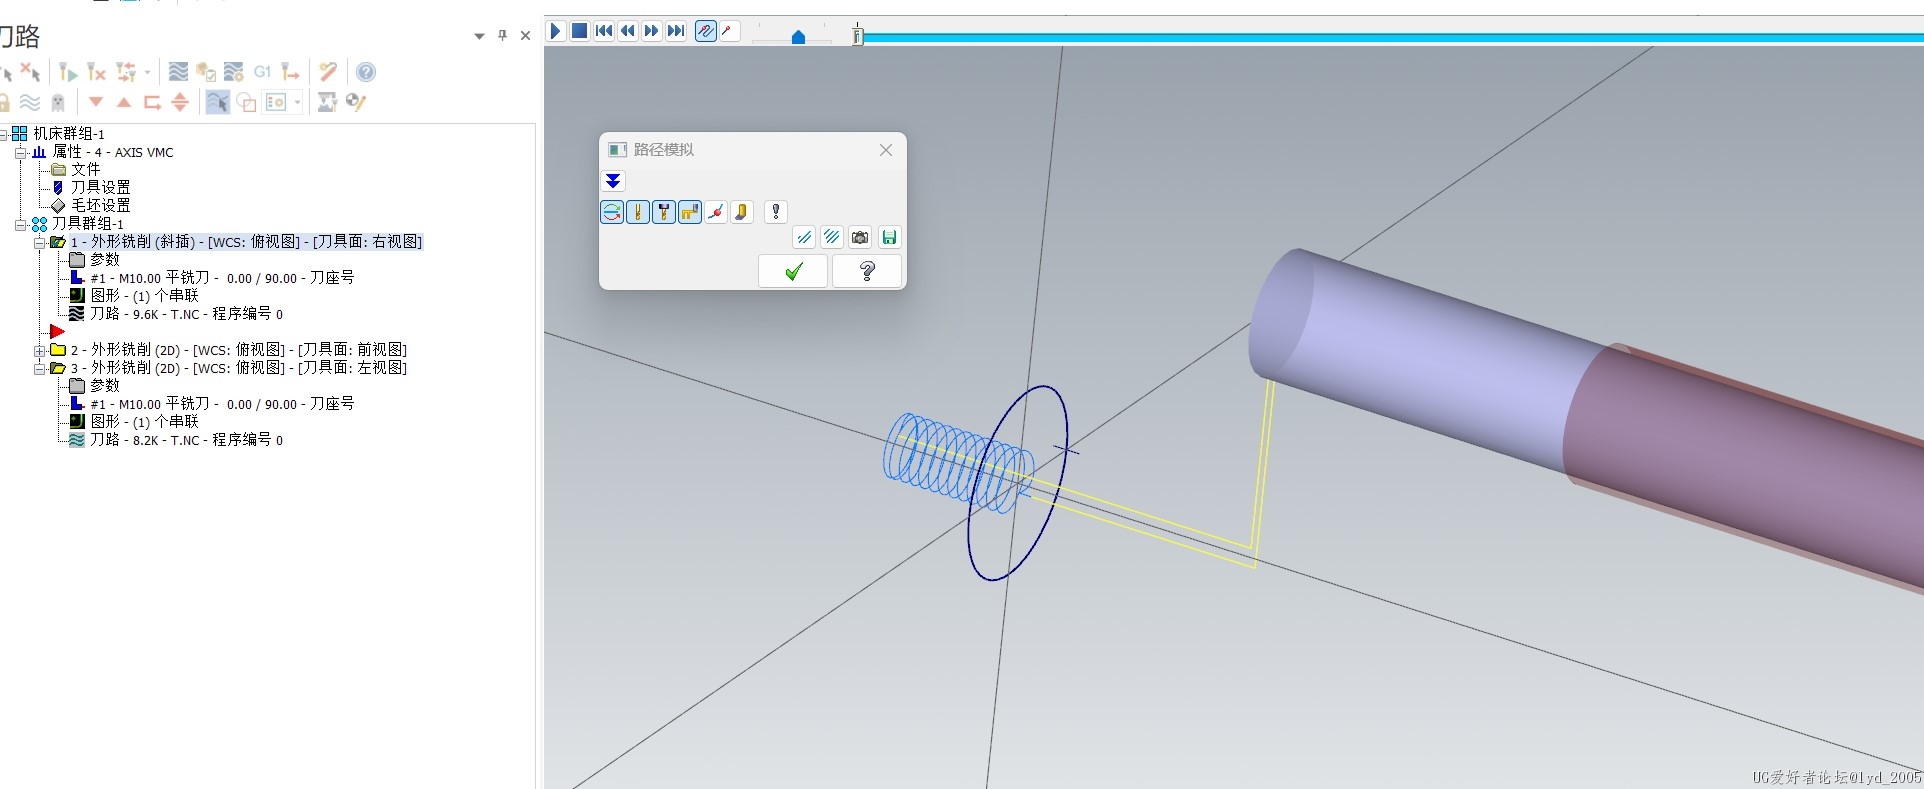Jump to the start of the toolpath
This screenshot has width=1924, height=789.
(604, 31)
